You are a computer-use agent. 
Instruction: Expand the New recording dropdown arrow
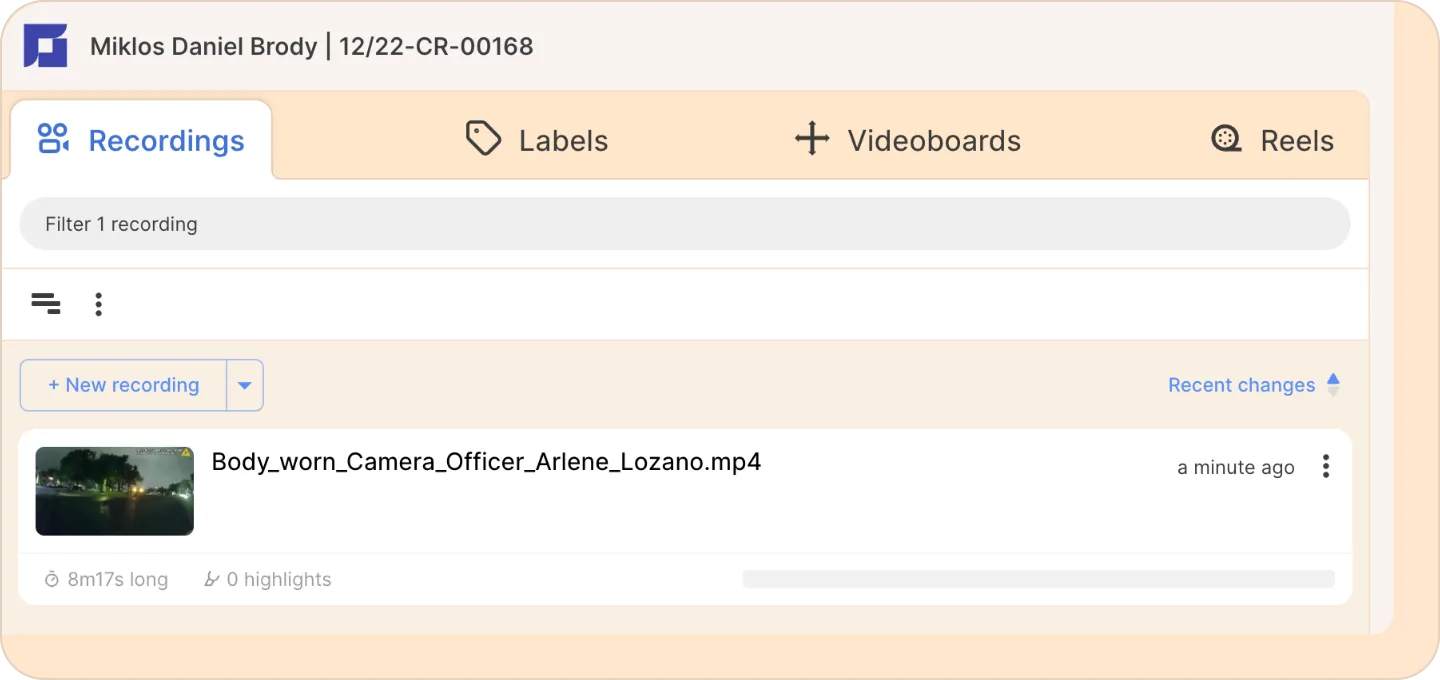(x=245, y=385)
